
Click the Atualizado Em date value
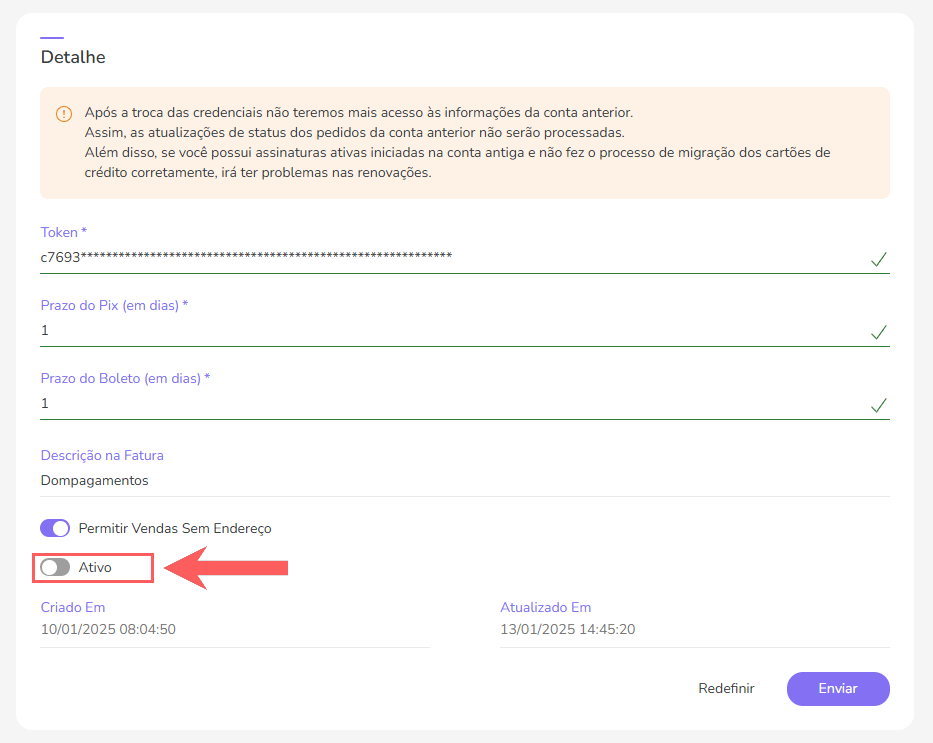click(x=568, y=629)
